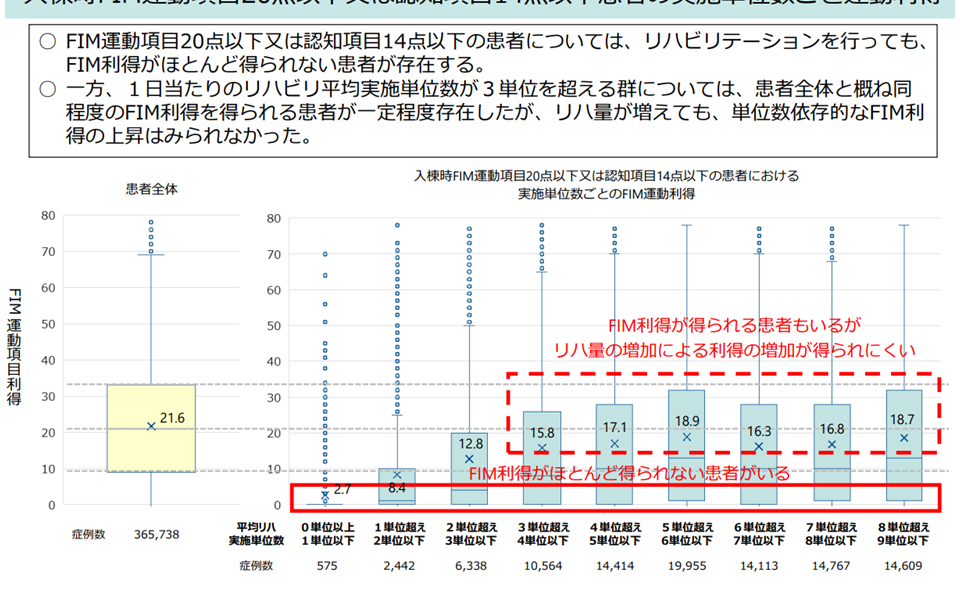Click the case count 575 under first category
Image resolution: width=960 pixels, height=600 pixels.
[x=325, y=565]
